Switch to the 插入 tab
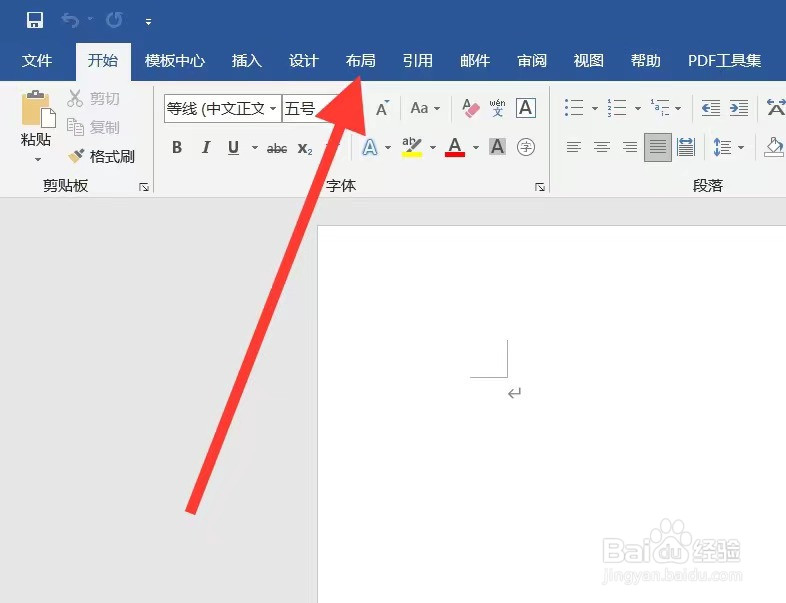Image resolution: width=786 pixels, height=603 pixels. pos(246,61)
